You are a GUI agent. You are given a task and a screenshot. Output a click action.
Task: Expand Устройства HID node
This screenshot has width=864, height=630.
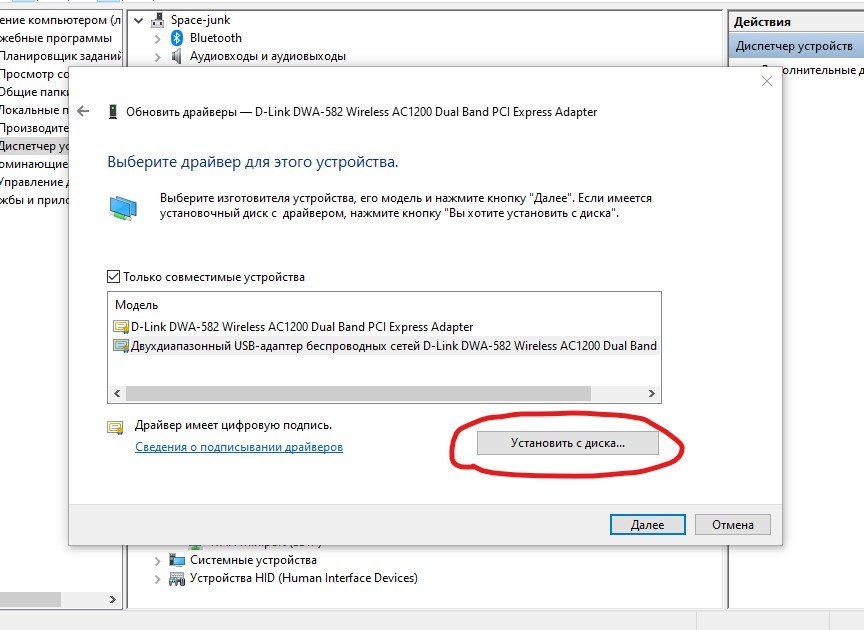click(x=158, y=579)
